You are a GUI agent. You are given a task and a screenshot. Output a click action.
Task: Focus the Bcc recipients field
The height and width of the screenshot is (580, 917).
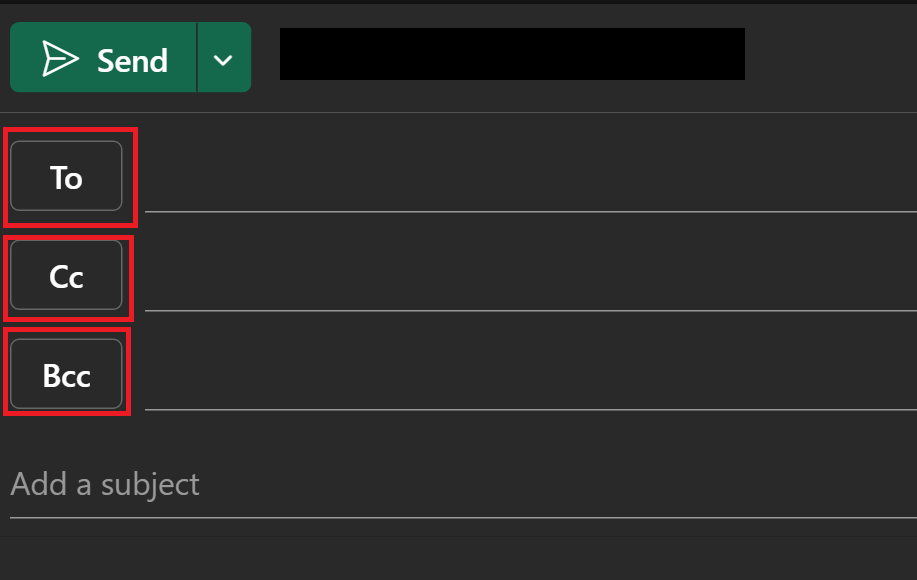(530, 374)
